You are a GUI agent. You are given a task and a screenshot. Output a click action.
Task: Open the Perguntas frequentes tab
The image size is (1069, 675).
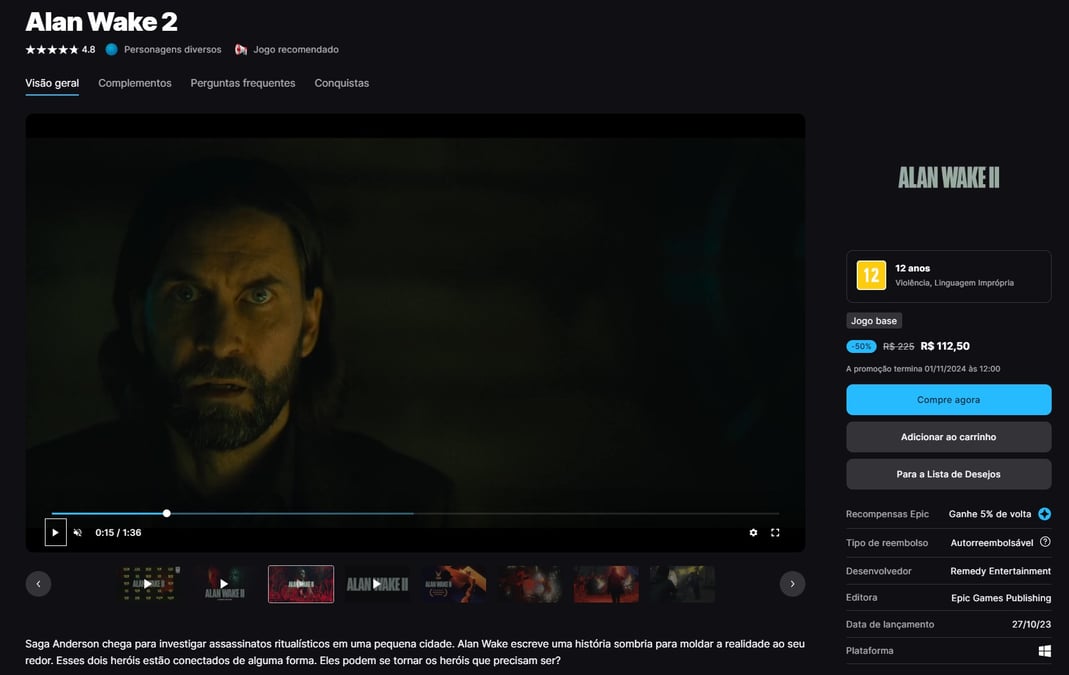(x=243, y=83)
